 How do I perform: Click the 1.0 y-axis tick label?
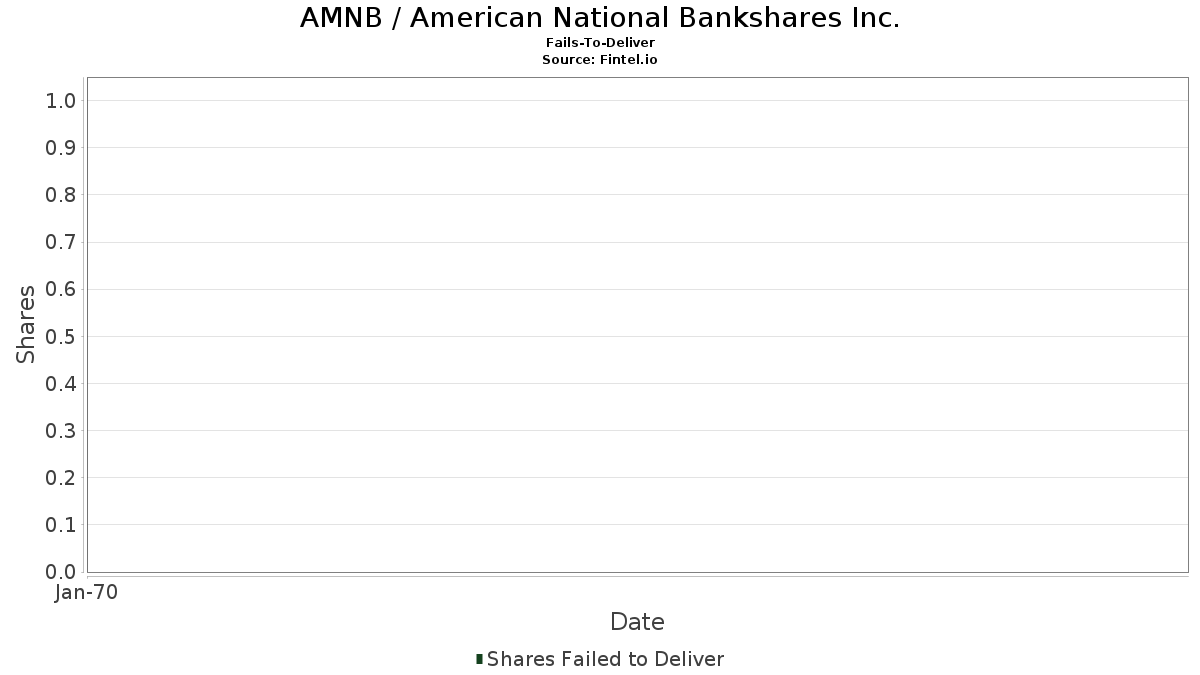pyautogui.click(x=60, y=101)
